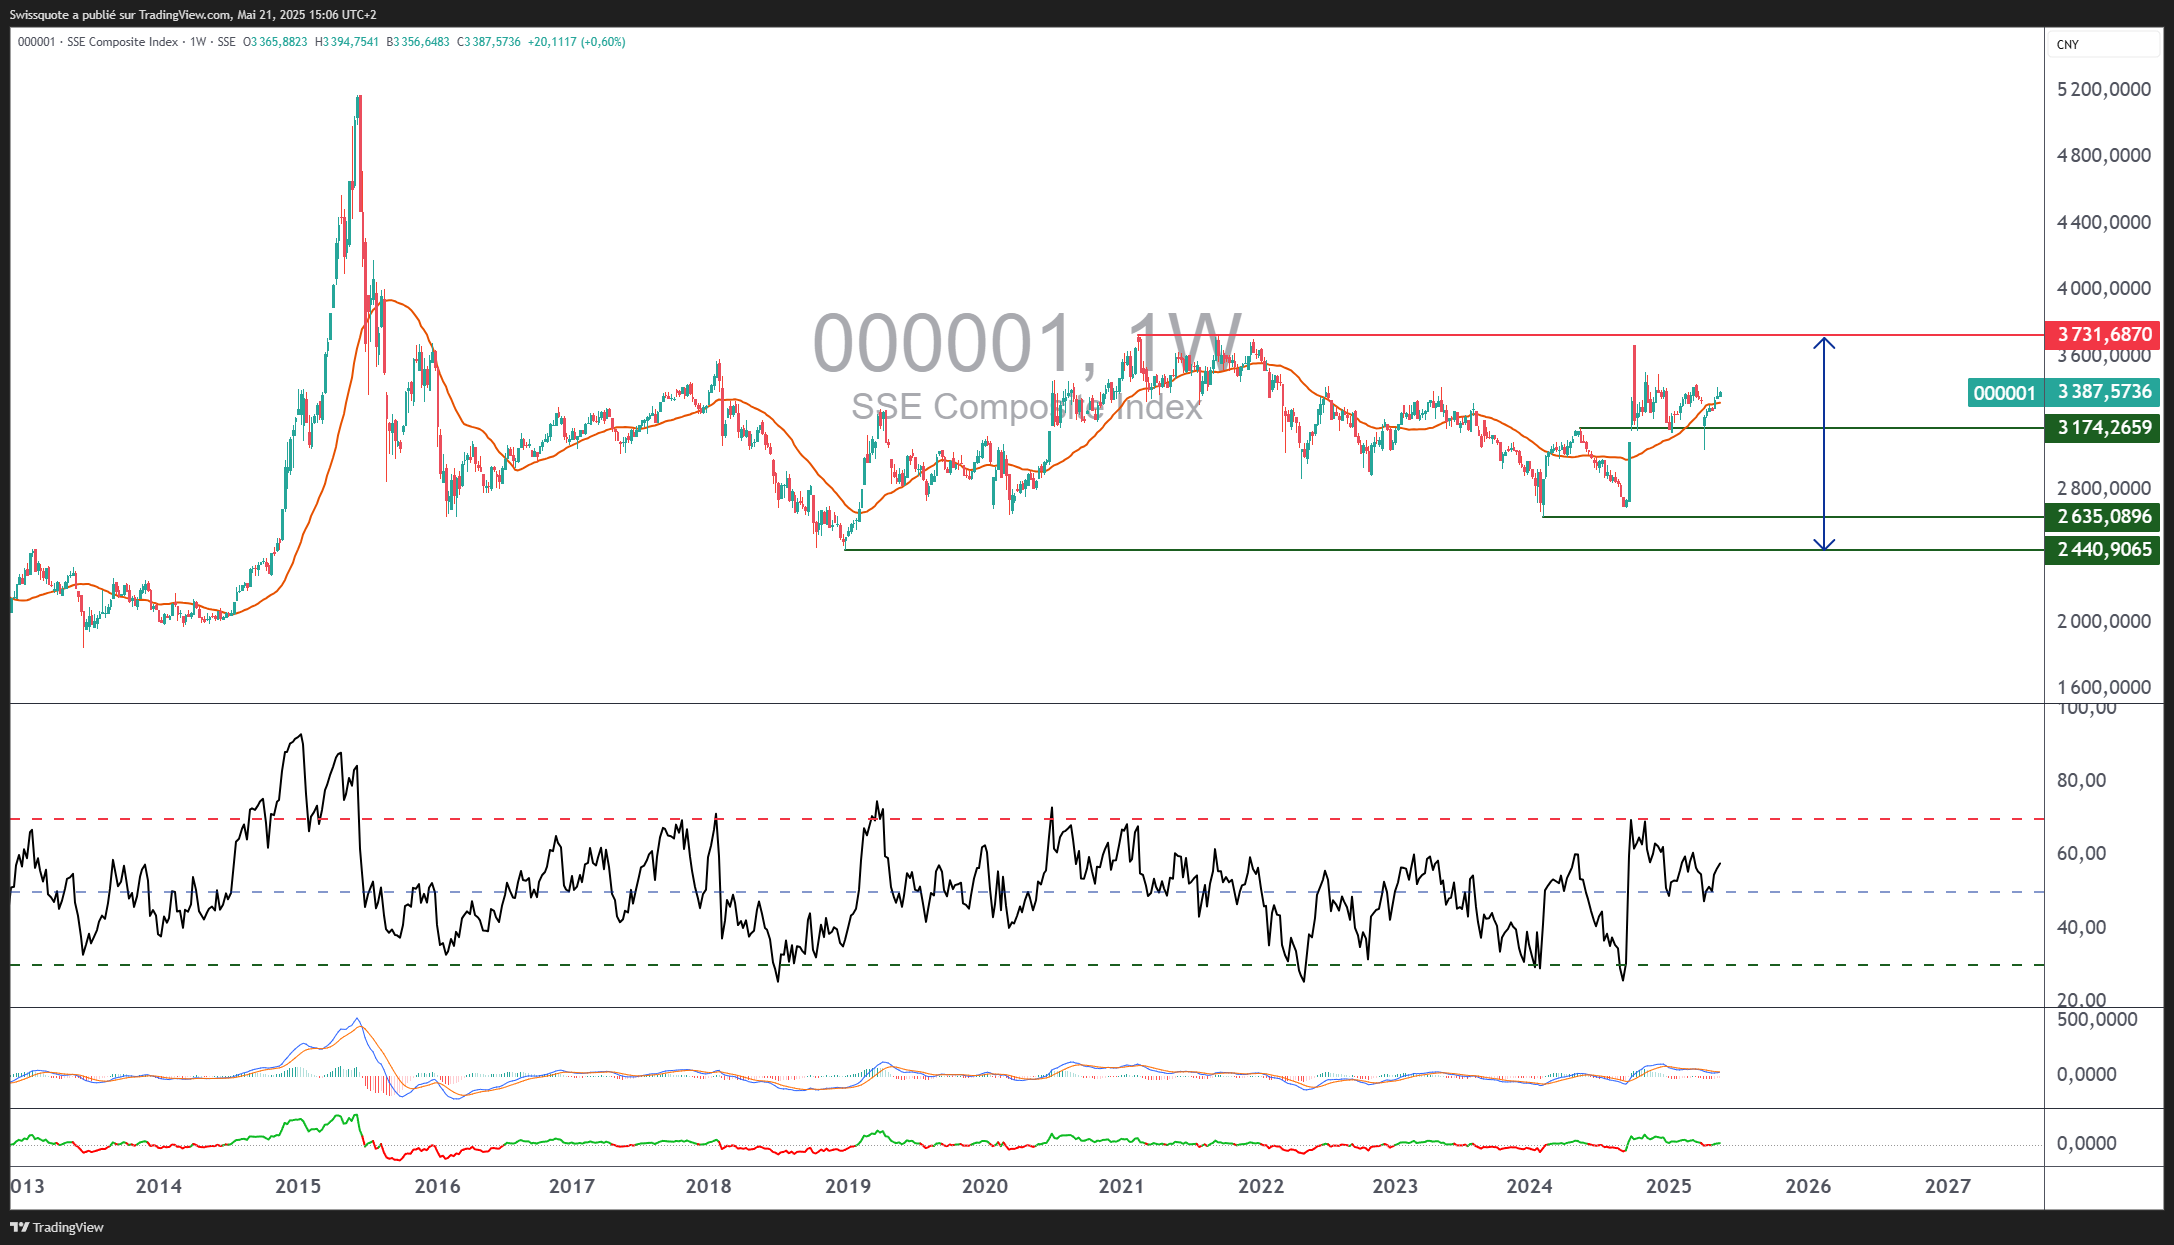Click the 2 000,0000 price axis label
This screenshot has width=2174, height=1245.
point(2104,621)
